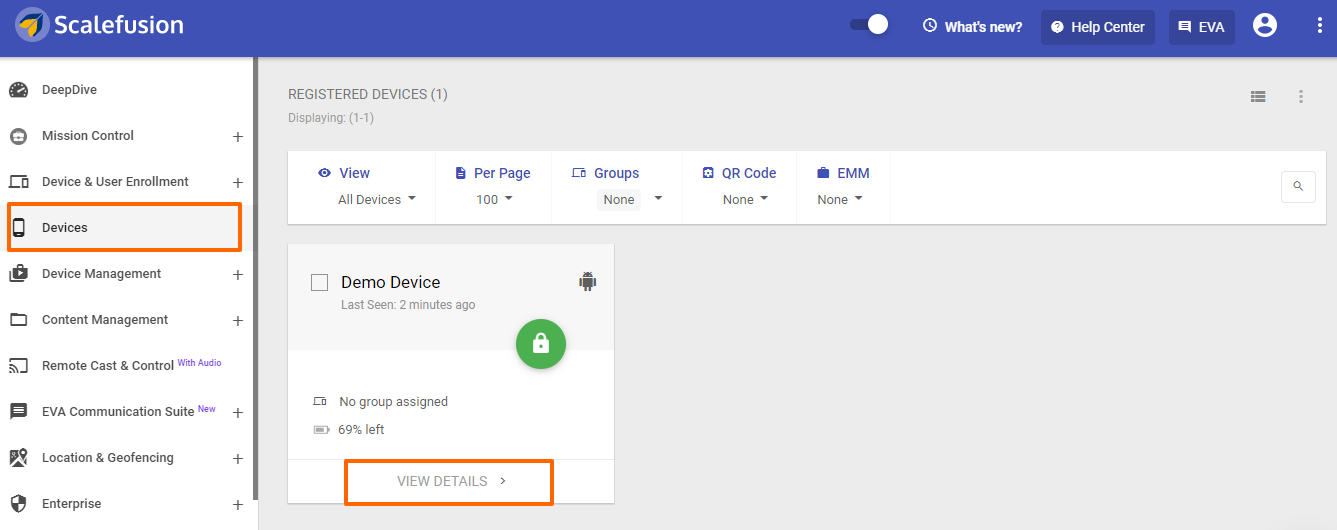
Task: Click the Enterprise shield icon
Action: click(19, 504)
